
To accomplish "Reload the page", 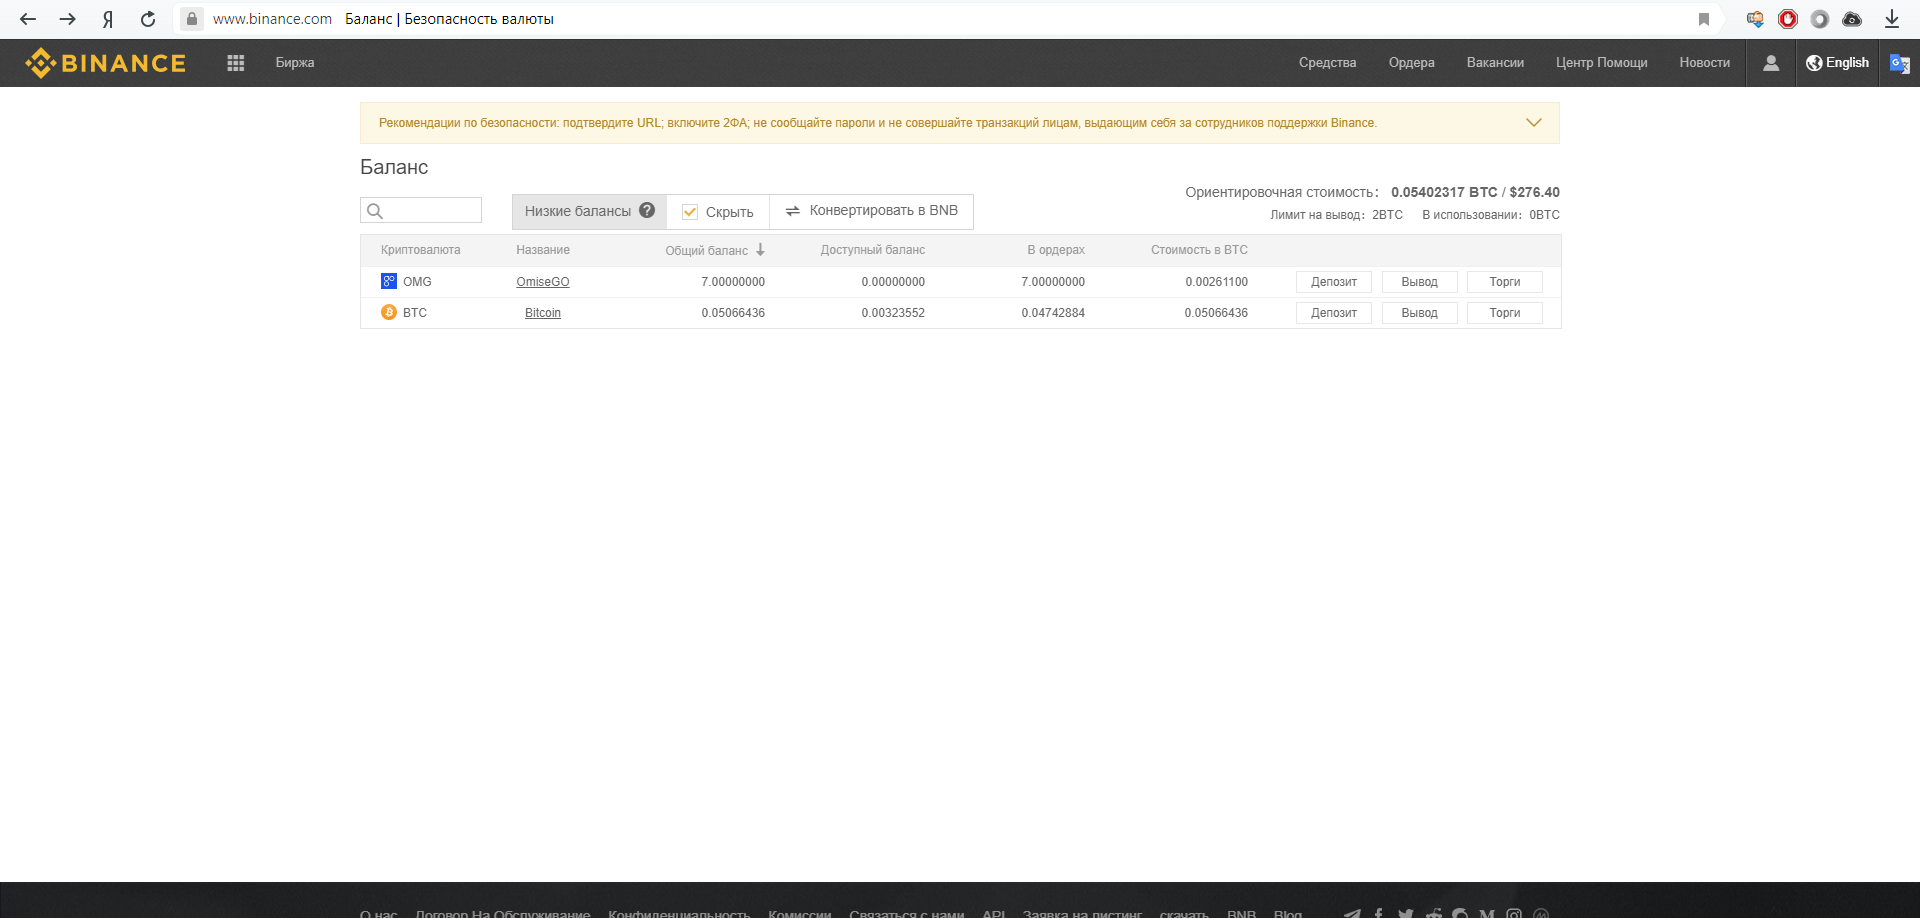I will (x=148, y=19).
